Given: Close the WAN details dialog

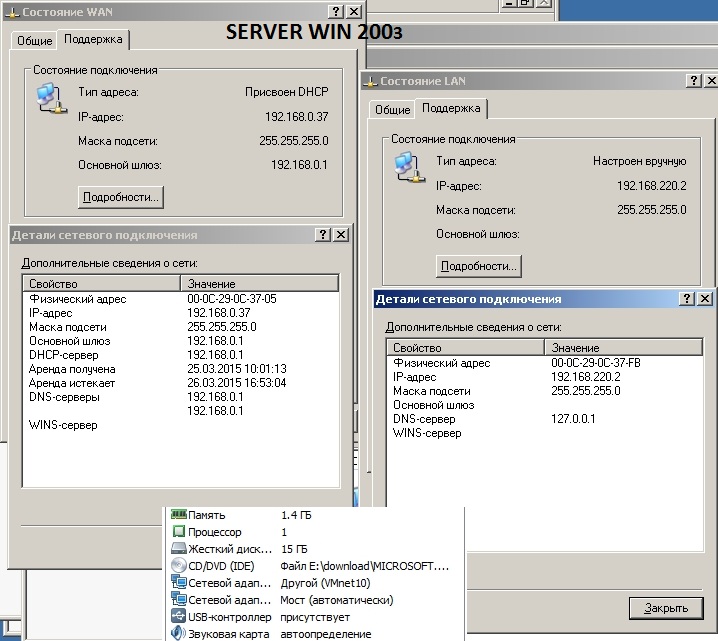Looking at the screenshot, I should pyautogui.click(x=341, y=235).
